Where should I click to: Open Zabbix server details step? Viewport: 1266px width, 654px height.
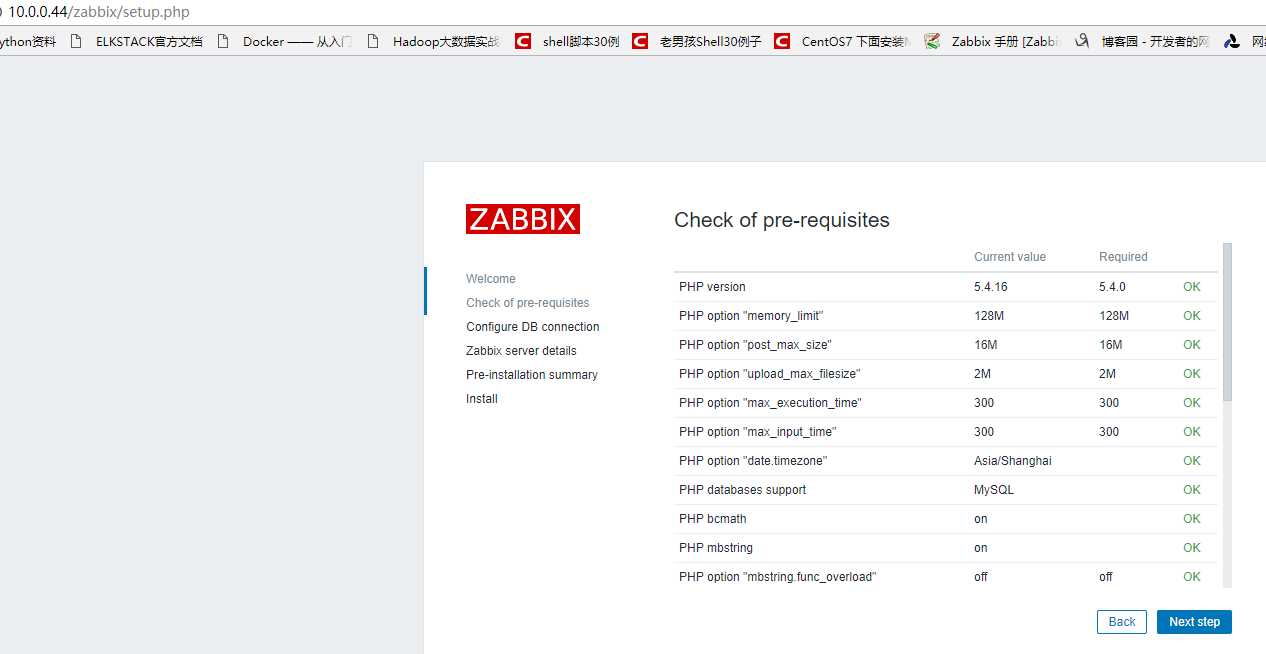(x=521, y=351)
